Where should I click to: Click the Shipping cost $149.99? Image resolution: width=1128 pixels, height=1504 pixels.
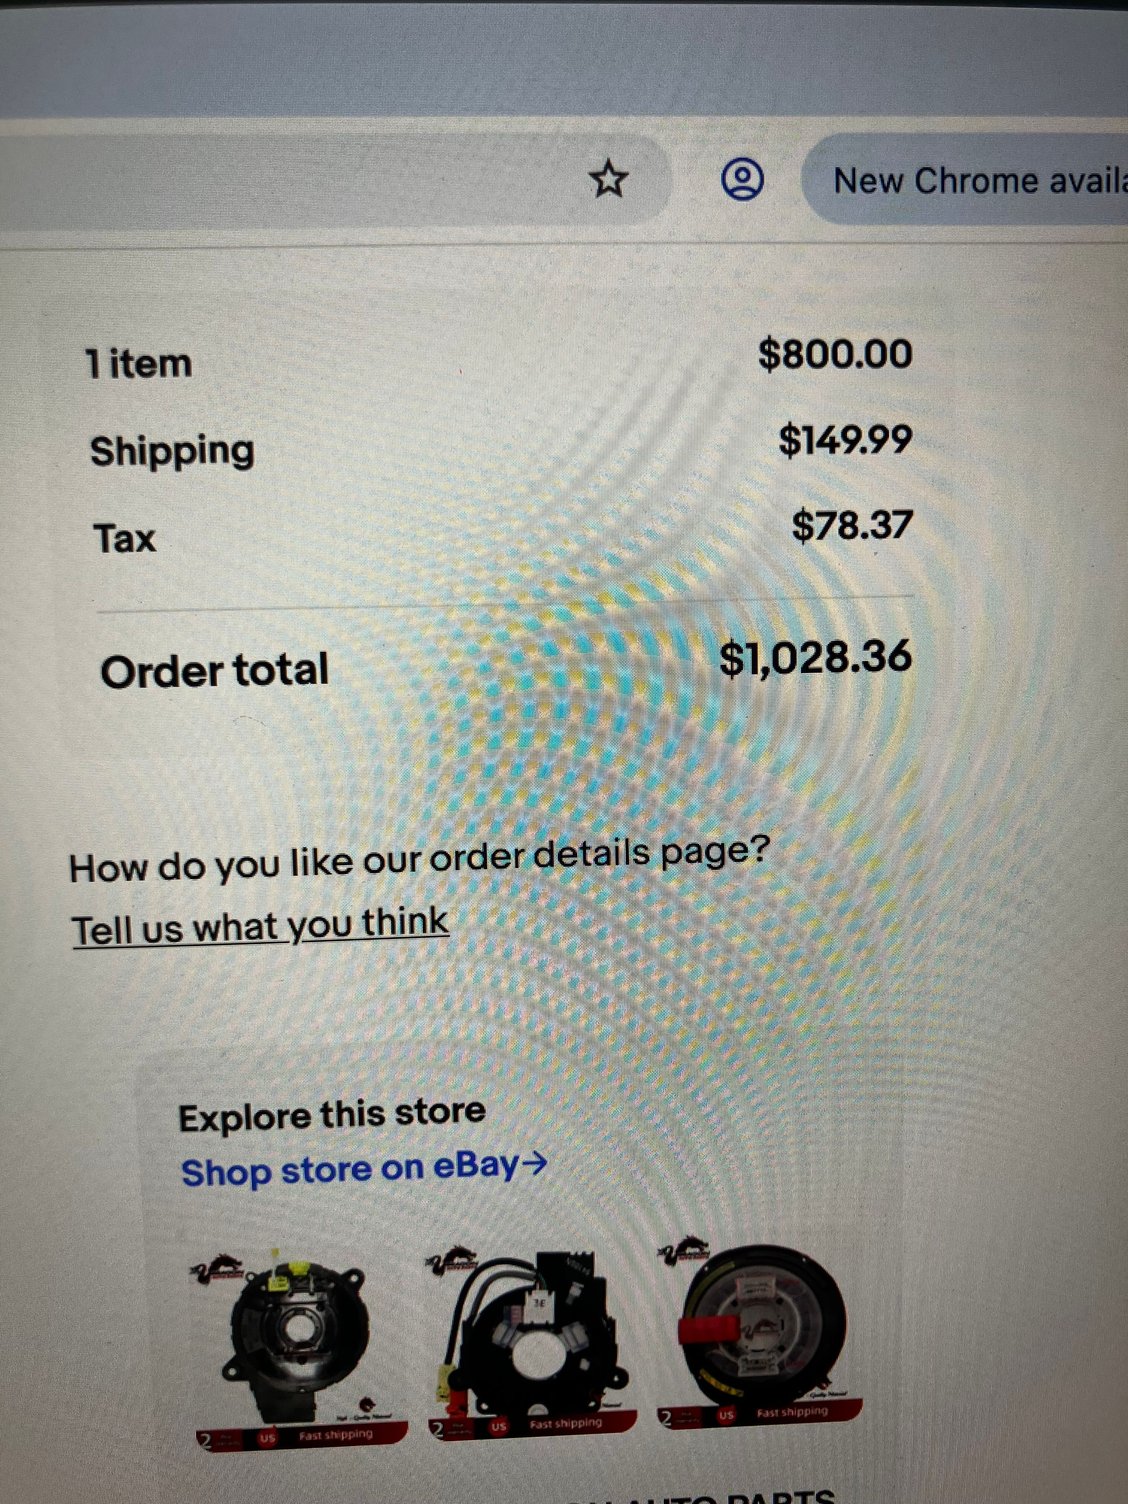point(845,439)
